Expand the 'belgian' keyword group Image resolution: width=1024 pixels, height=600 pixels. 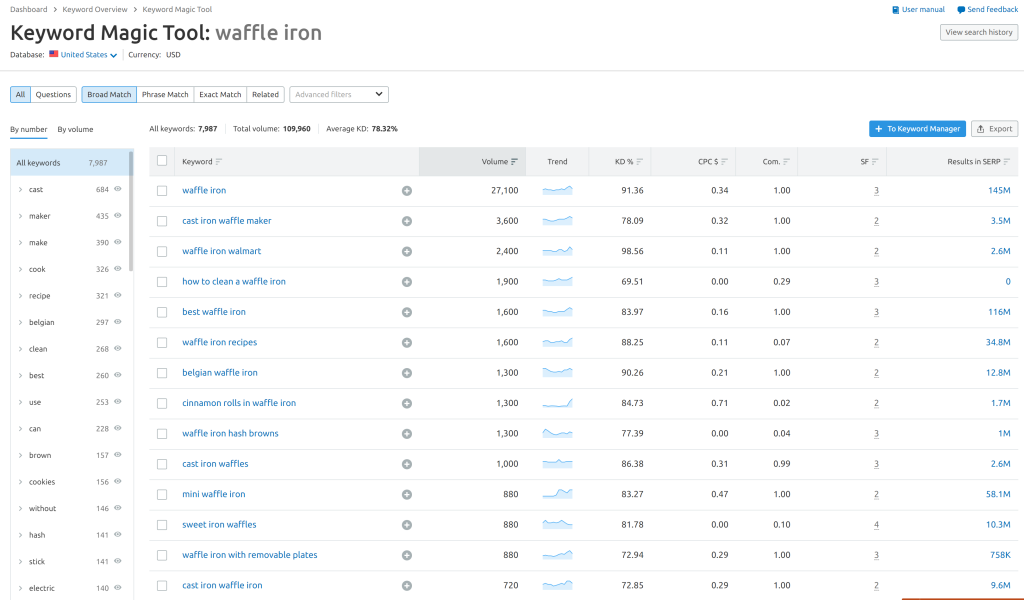[21, 322]
